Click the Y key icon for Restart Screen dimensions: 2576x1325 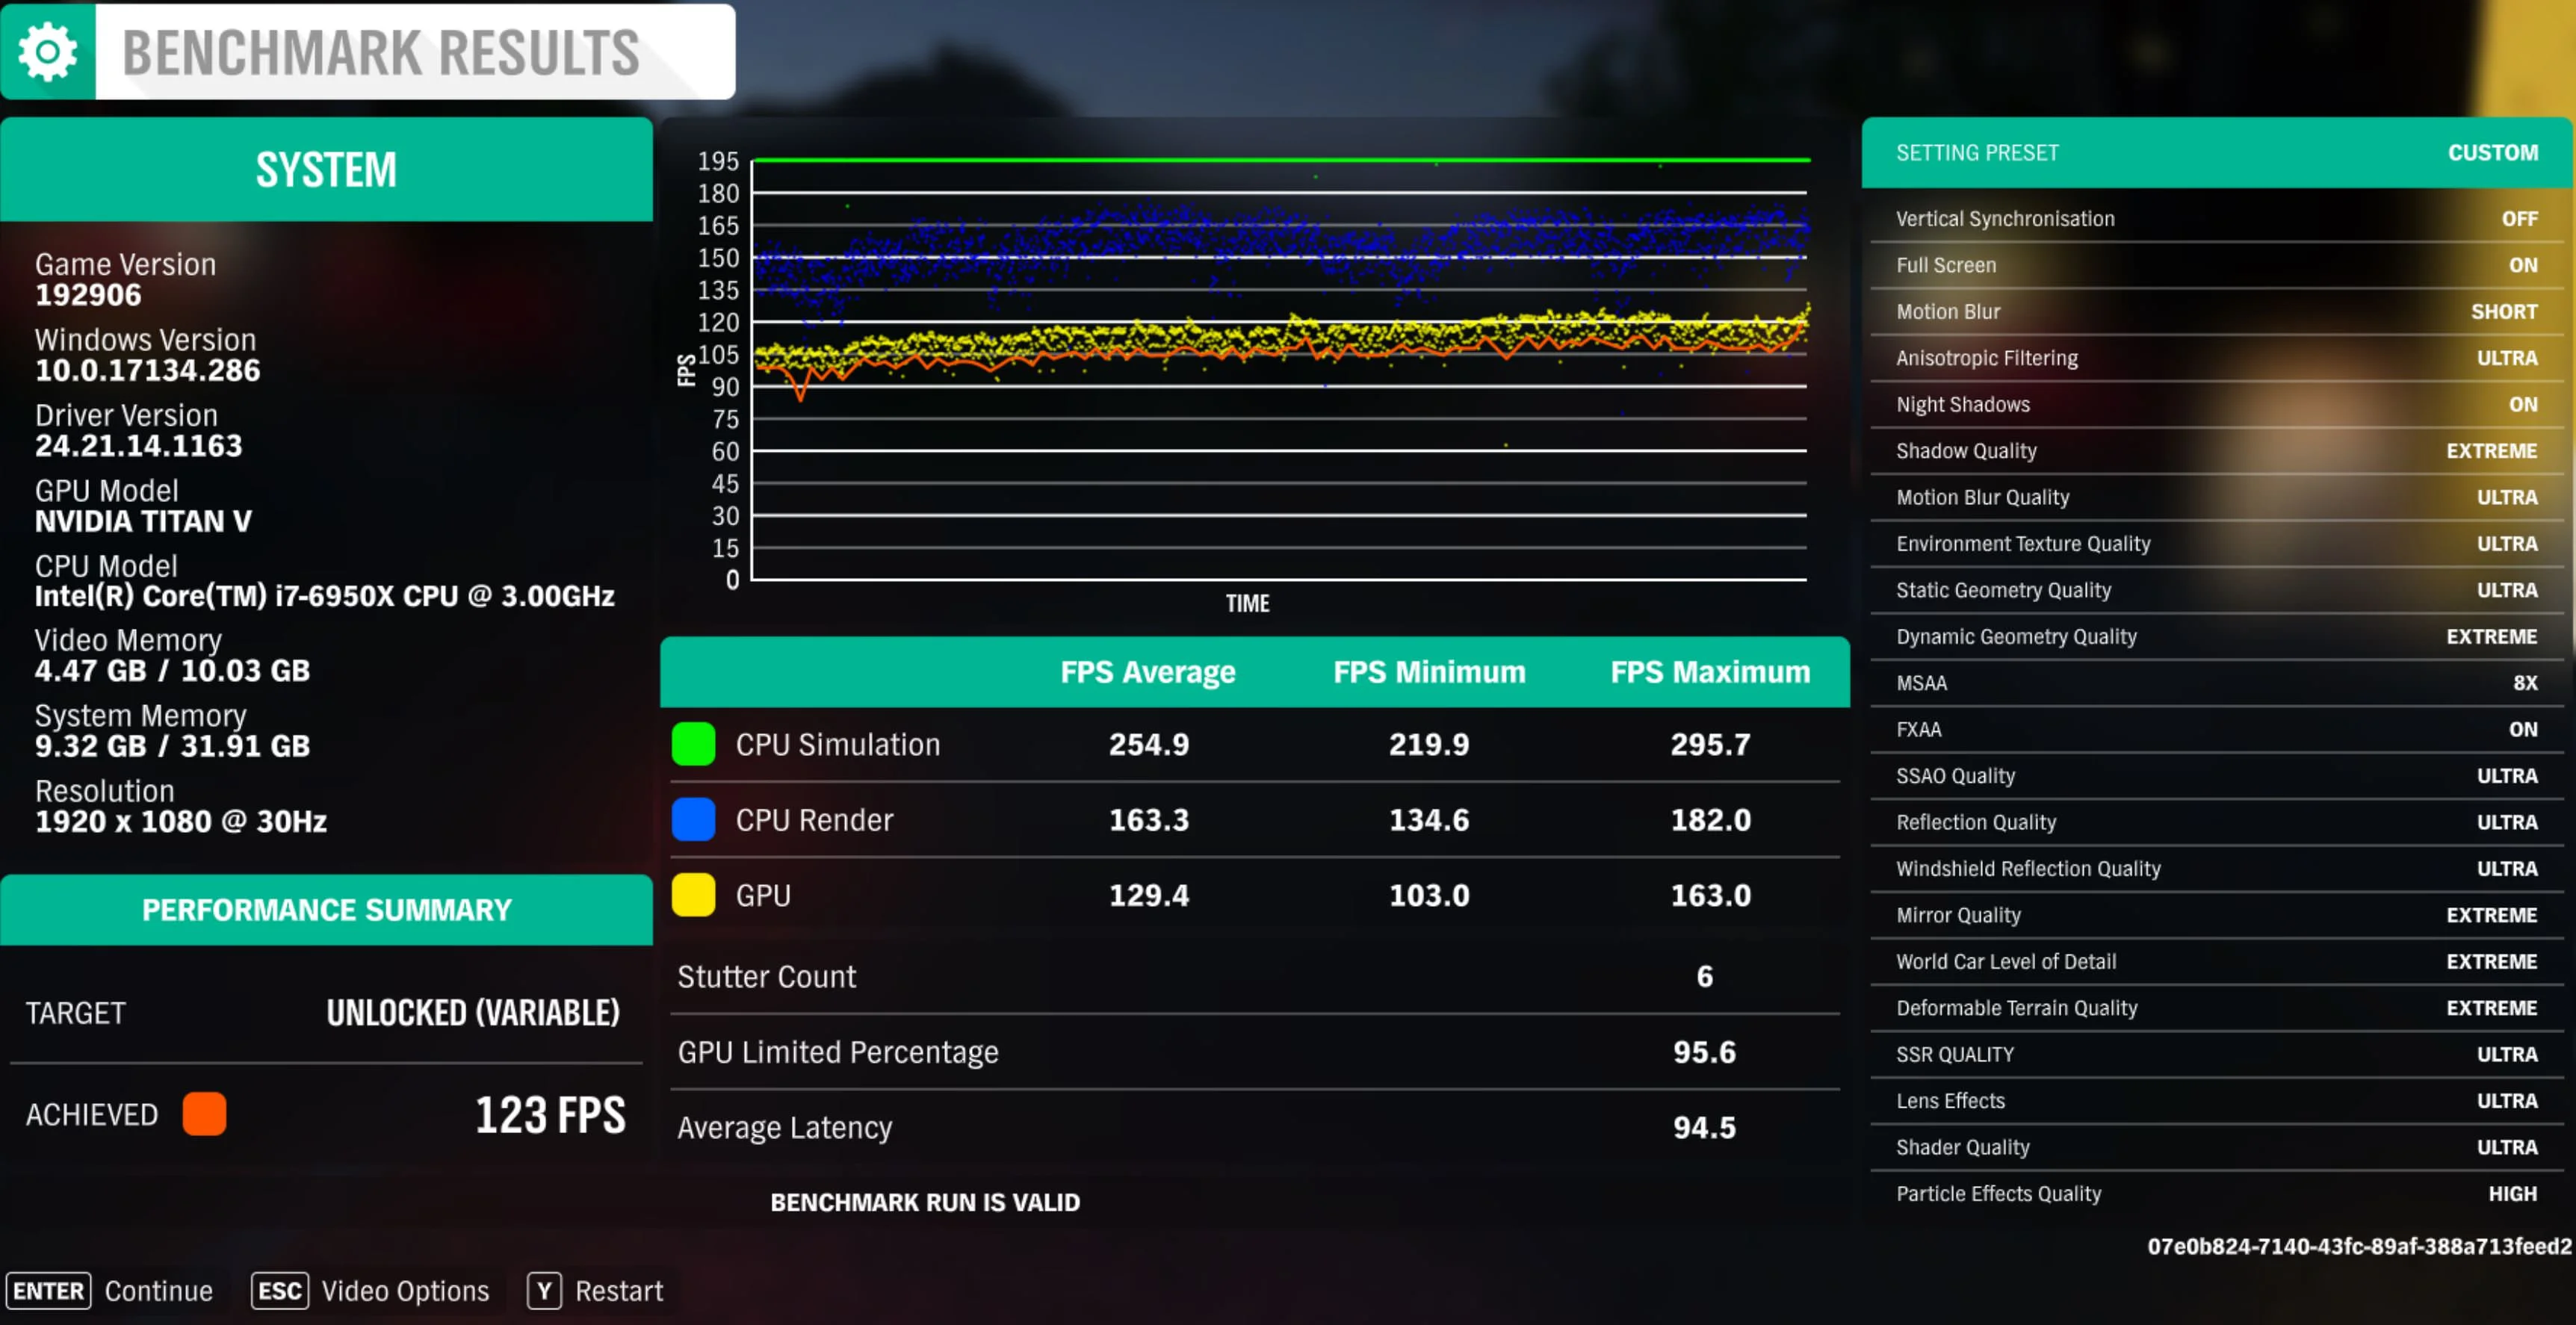pos(544,1291)
